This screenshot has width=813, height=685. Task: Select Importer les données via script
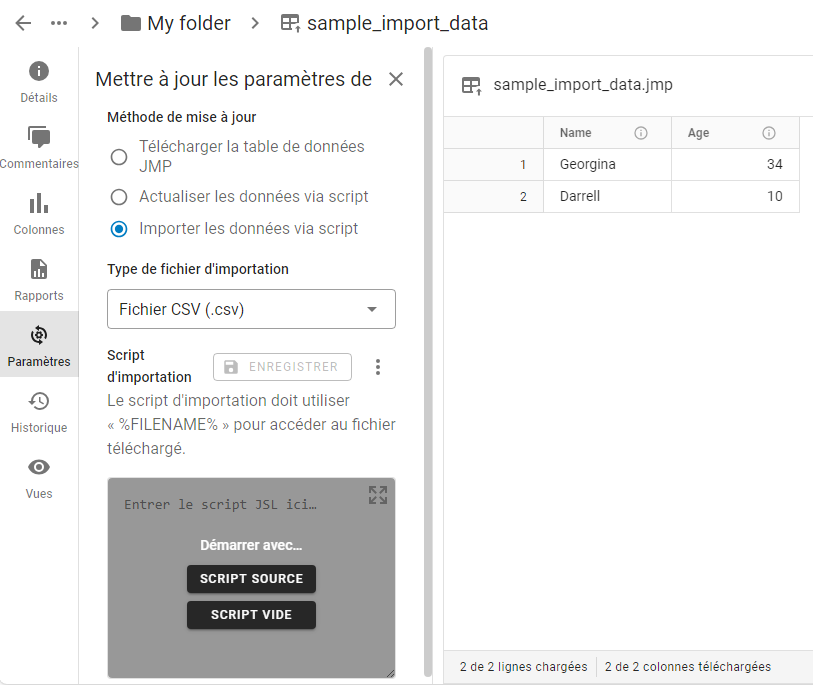click(119, 229)
